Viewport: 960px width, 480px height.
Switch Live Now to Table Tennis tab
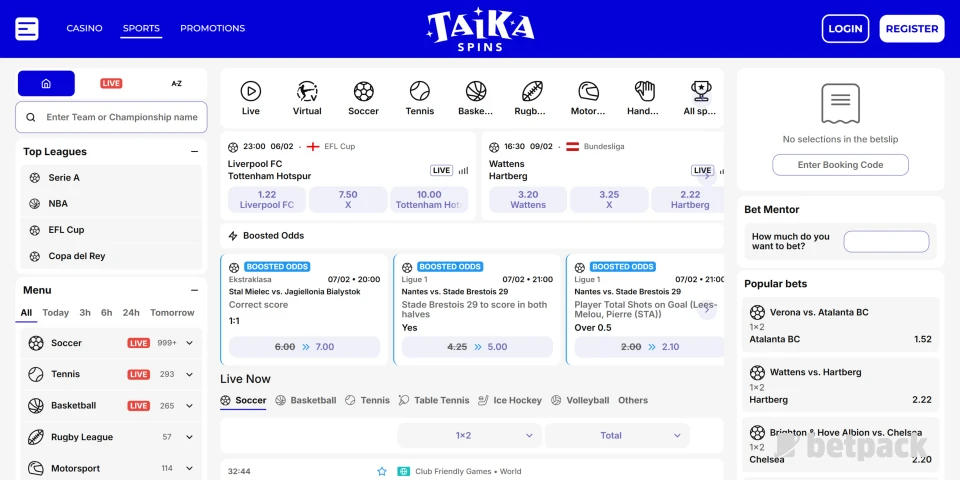point(433,400)
